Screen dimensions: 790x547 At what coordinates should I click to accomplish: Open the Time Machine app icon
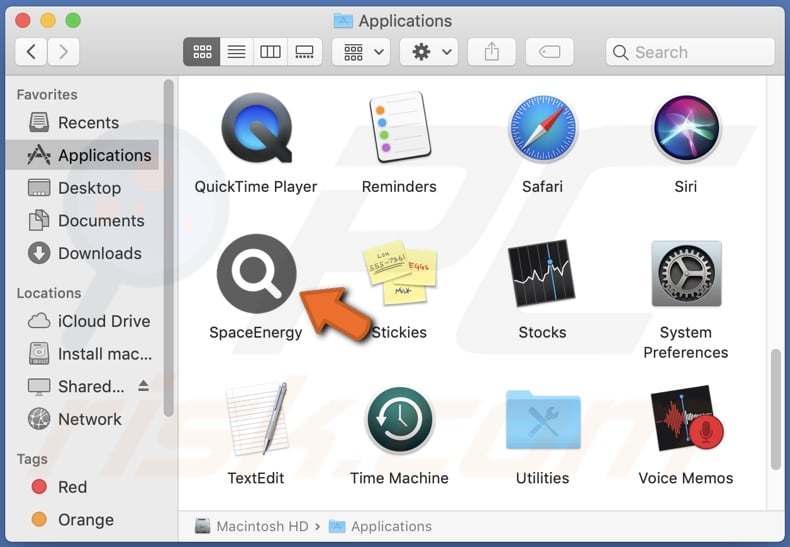(400, 420)
